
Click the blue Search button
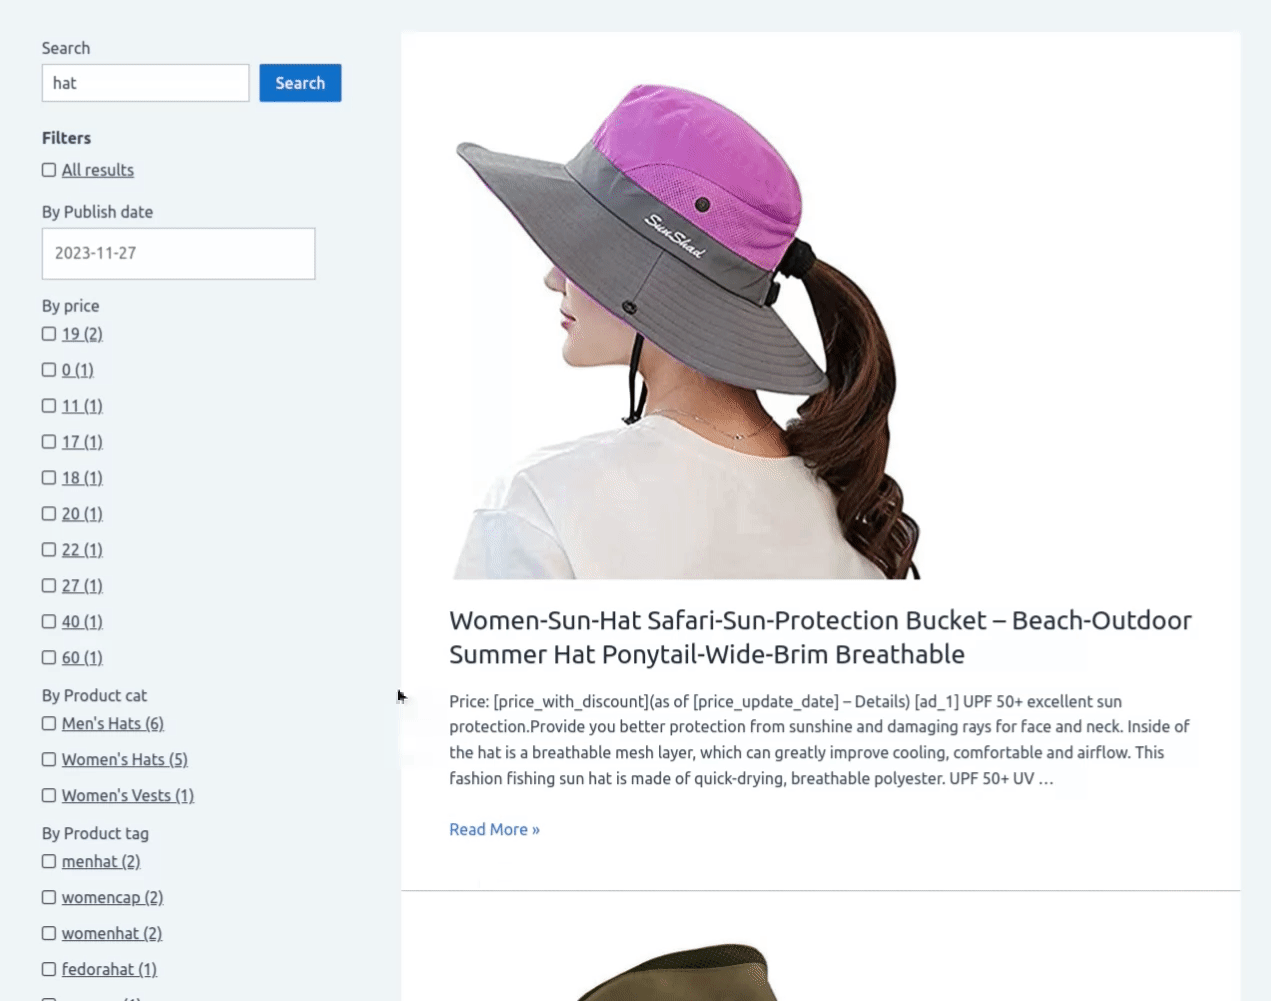tap(300, 83)
